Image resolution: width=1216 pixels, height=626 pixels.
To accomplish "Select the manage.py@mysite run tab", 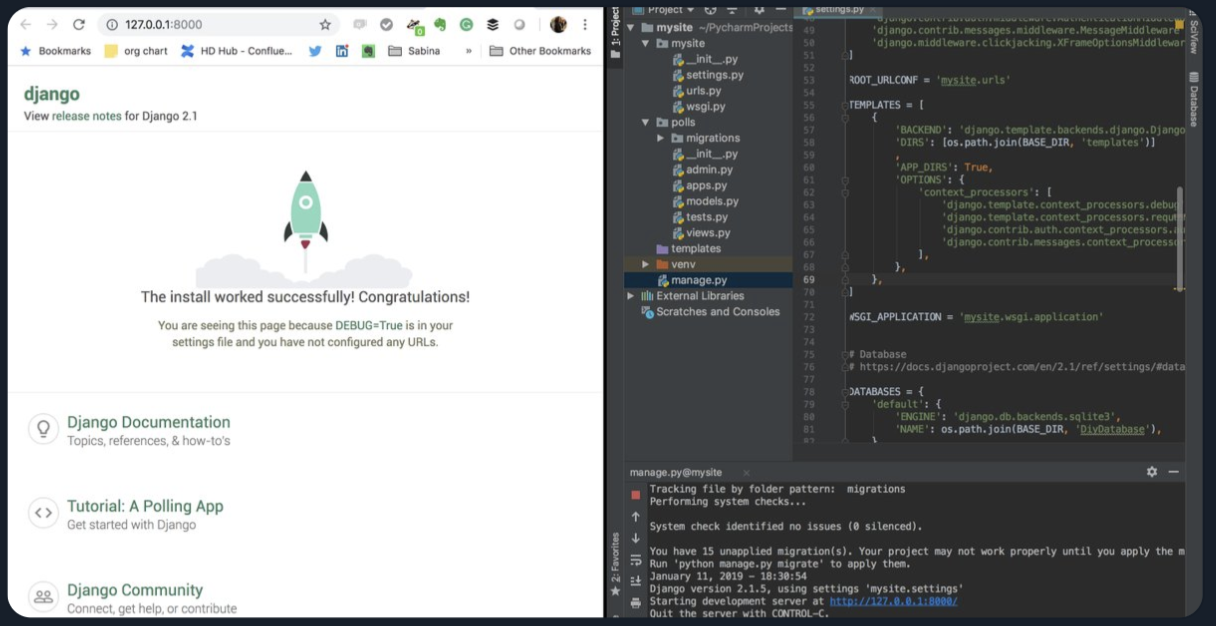I will click(x=676, y=472).
